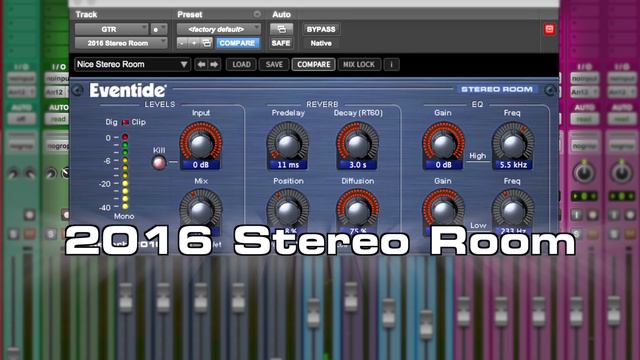The image size is (640, 360).
Task: Go to next Eventide preset arrow
Action: (214, 64)
